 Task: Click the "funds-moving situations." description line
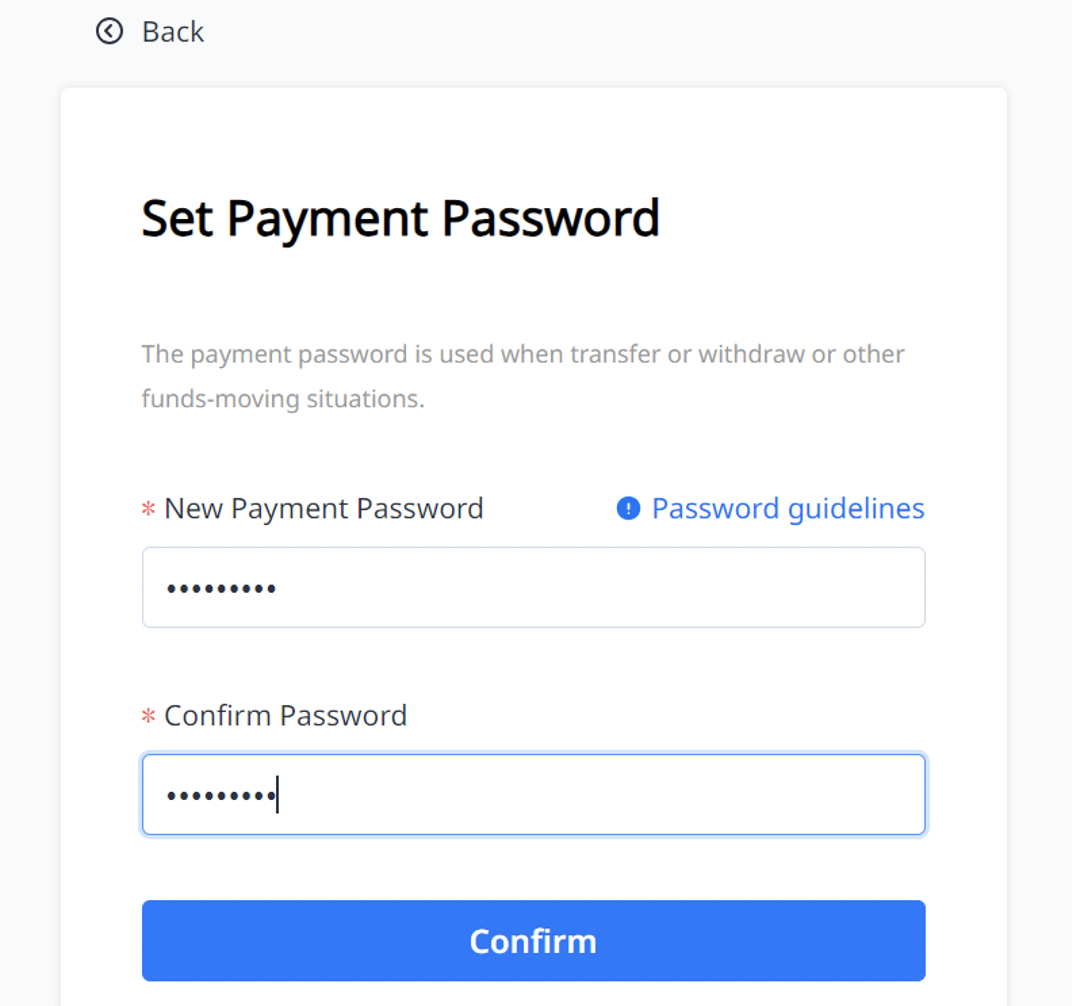[283, 399]
